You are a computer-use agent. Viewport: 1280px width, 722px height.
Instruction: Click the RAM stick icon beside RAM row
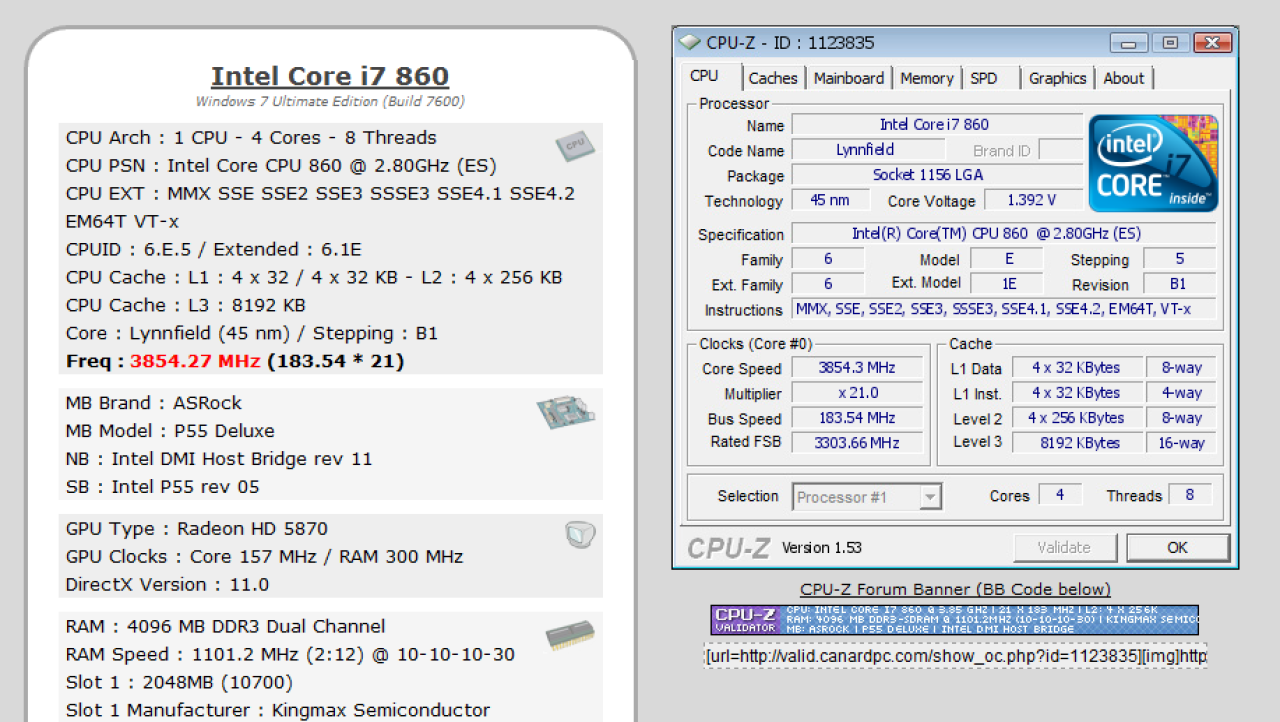(570, 635)
